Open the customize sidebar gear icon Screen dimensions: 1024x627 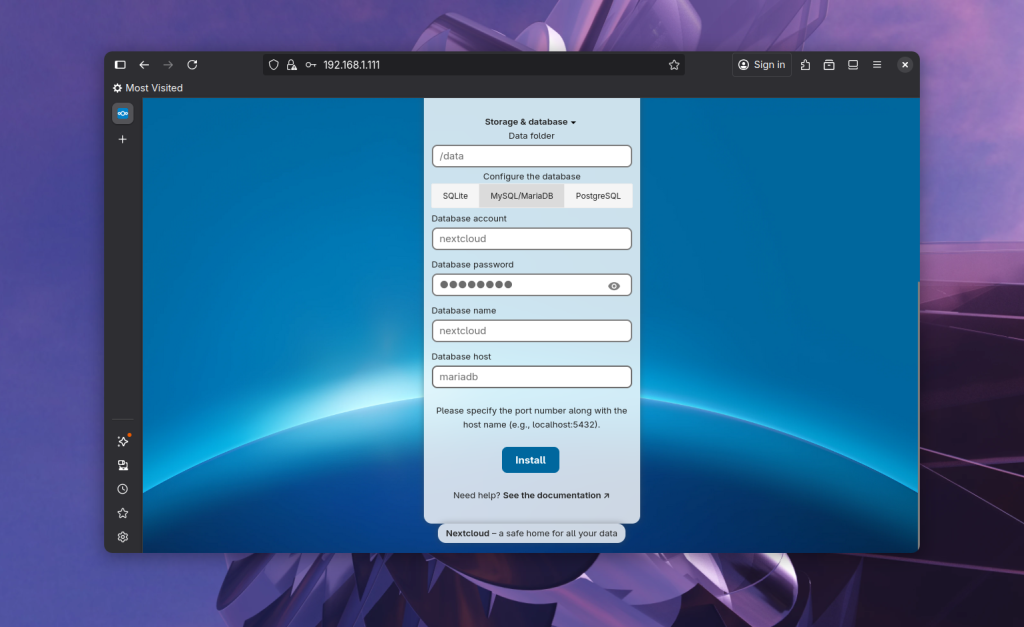pyautogui.click(x=123, y=537)
